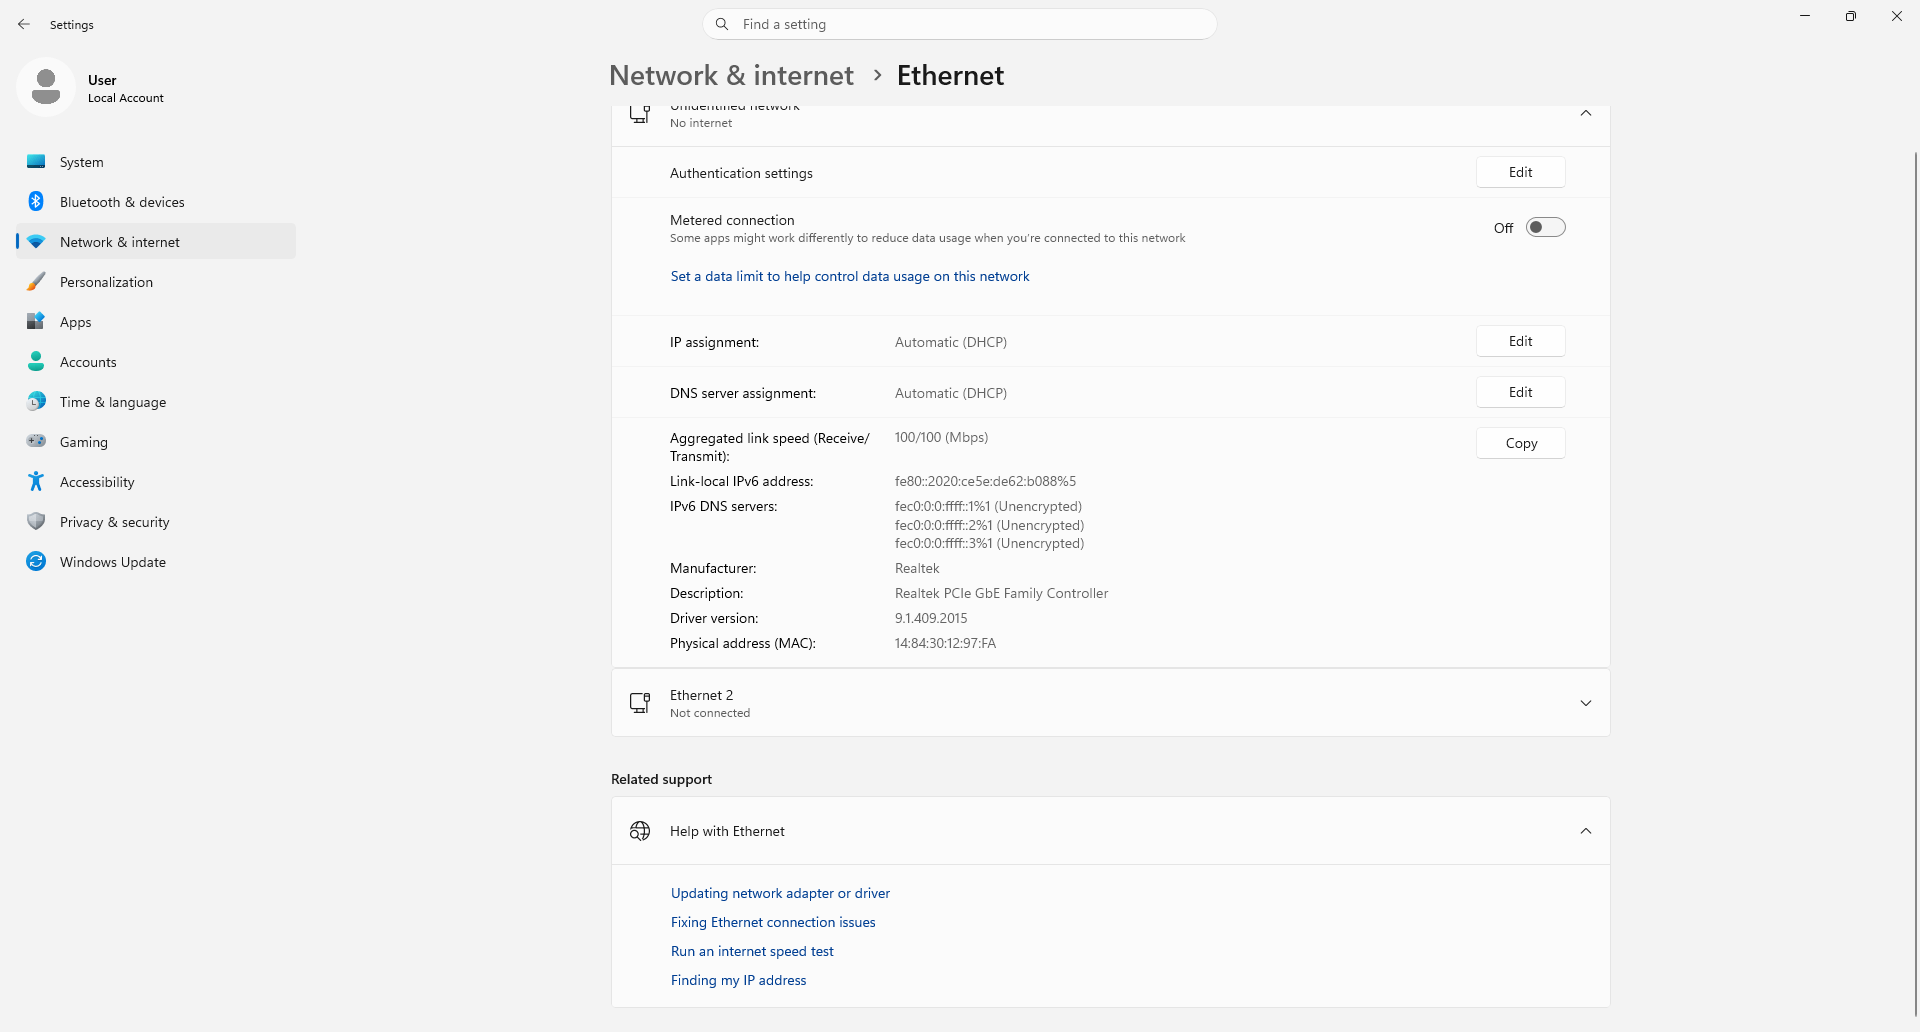The height and width of the screenshot is (1032, 1920).
Task: Collapse the Help with Ethernet chevron
Action: click(1586, 831)
